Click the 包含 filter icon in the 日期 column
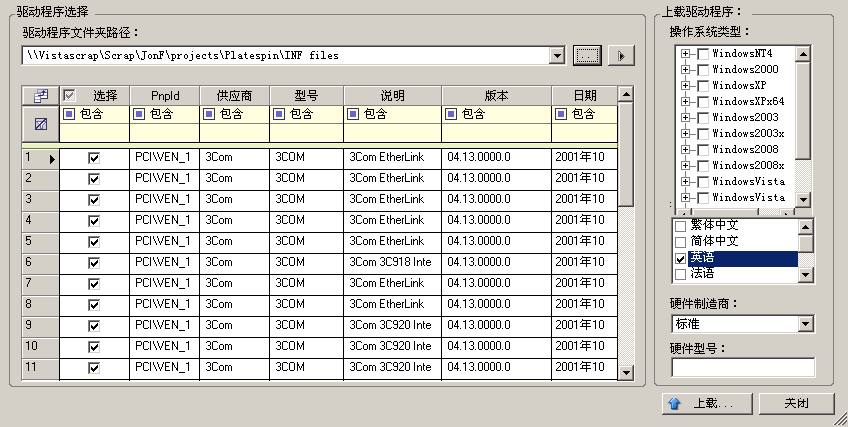This screenshot has height=427, width=848. (561, 114)
